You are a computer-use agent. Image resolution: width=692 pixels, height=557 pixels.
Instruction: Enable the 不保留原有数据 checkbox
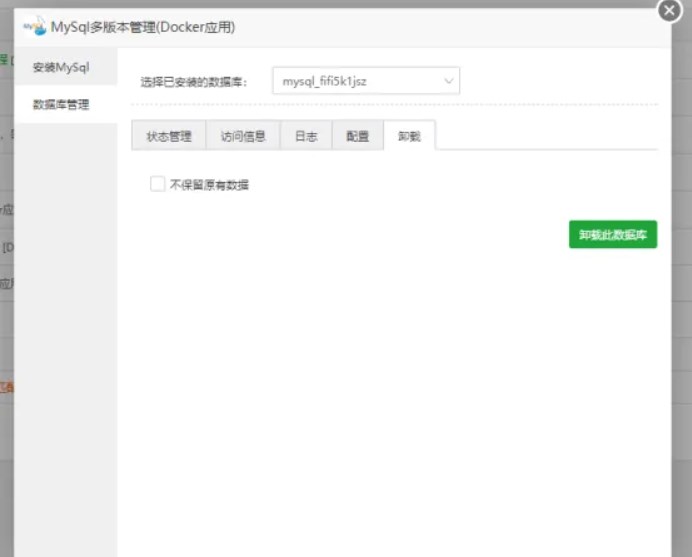point(157,184)
